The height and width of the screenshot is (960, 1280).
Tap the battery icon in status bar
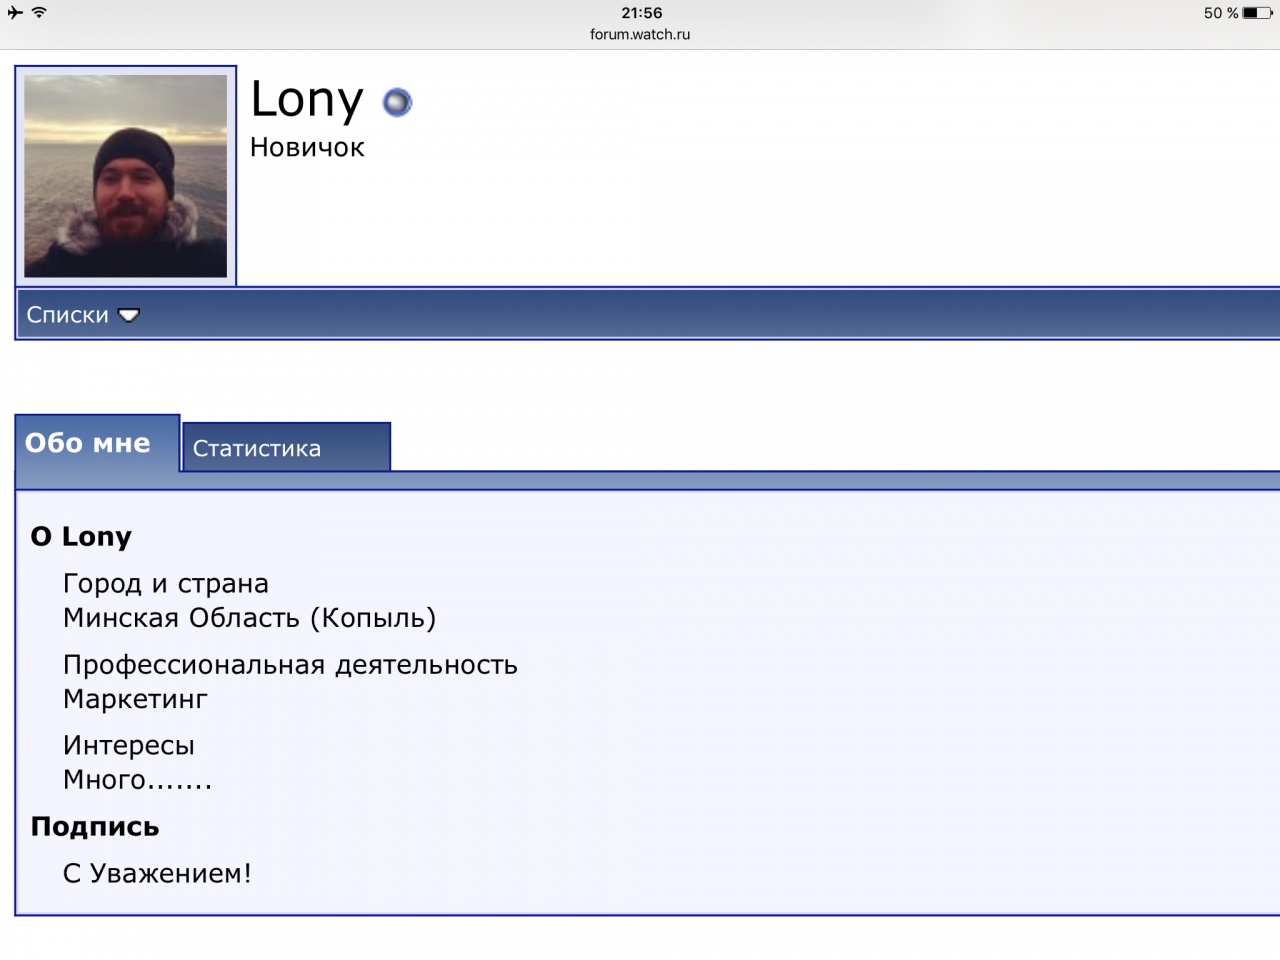(x=1258, y=13)
